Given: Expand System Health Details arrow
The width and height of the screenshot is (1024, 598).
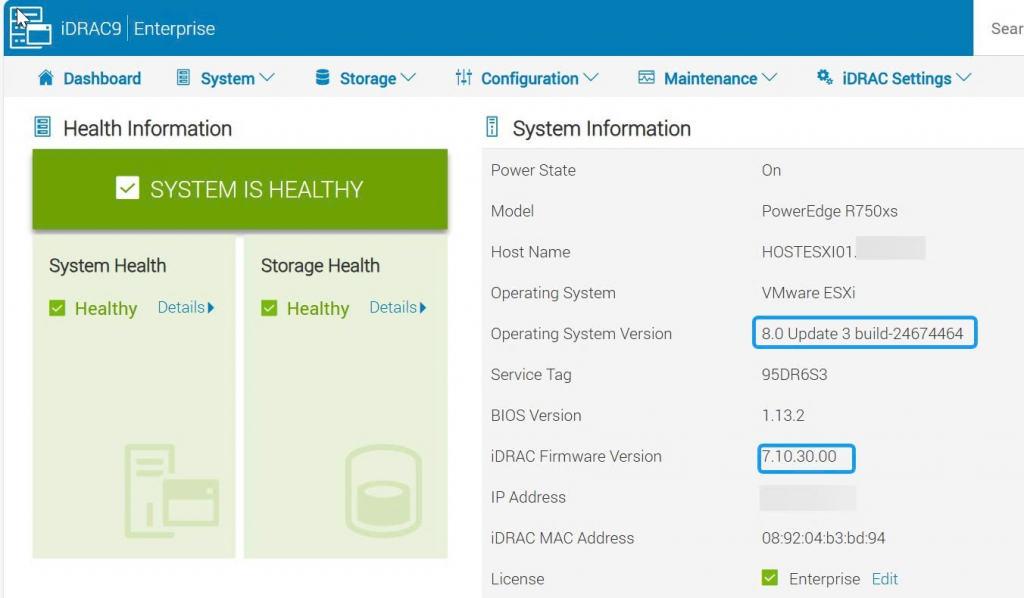Looking at the screenshot, I should tap(211, 307).
